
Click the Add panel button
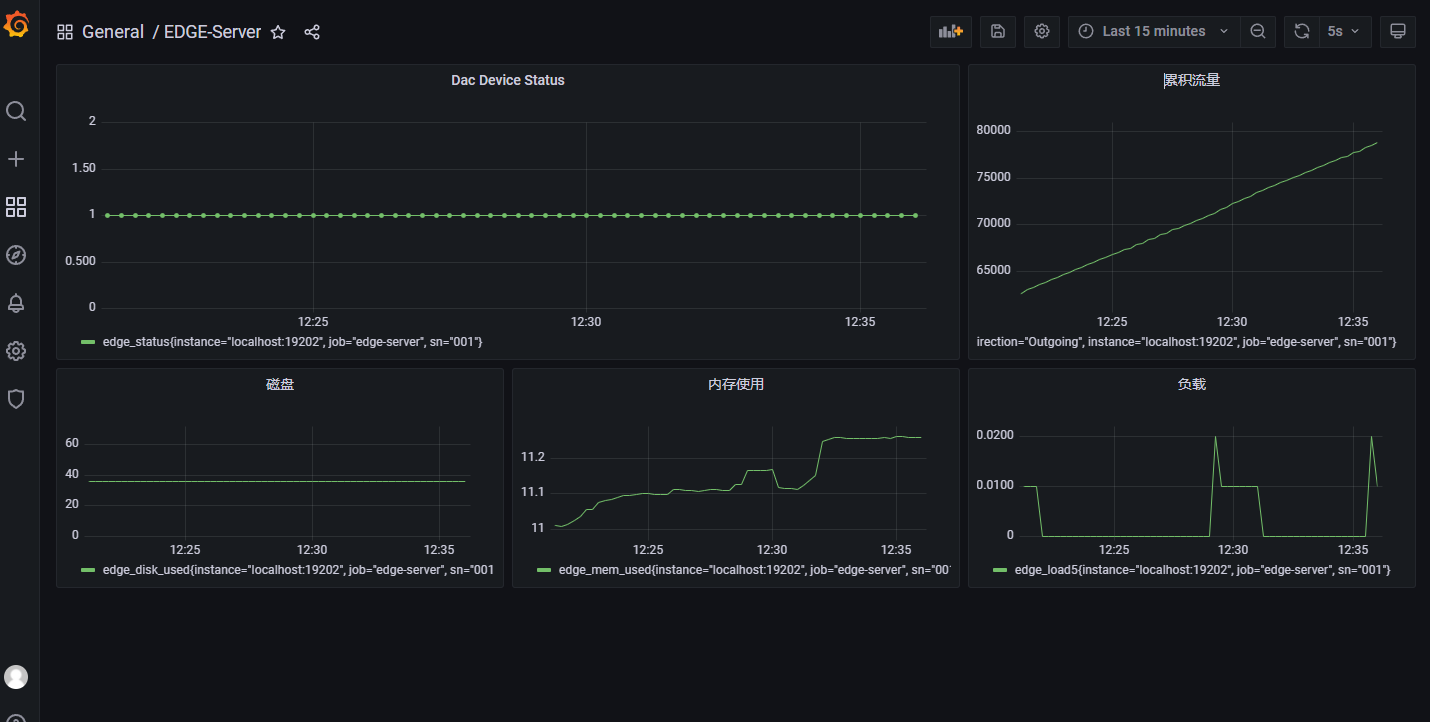click(x=950, y=31)
